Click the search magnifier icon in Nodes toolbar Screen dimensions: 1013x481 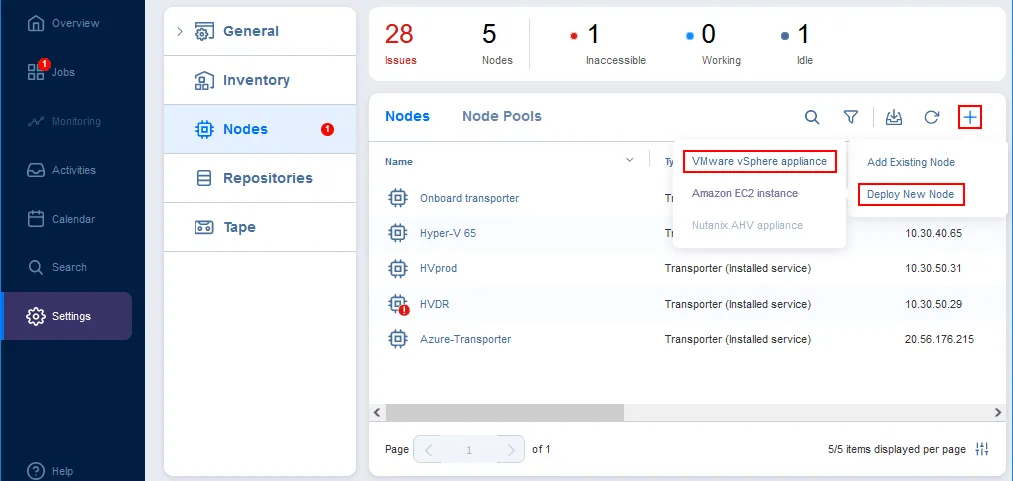coord(812,117)
